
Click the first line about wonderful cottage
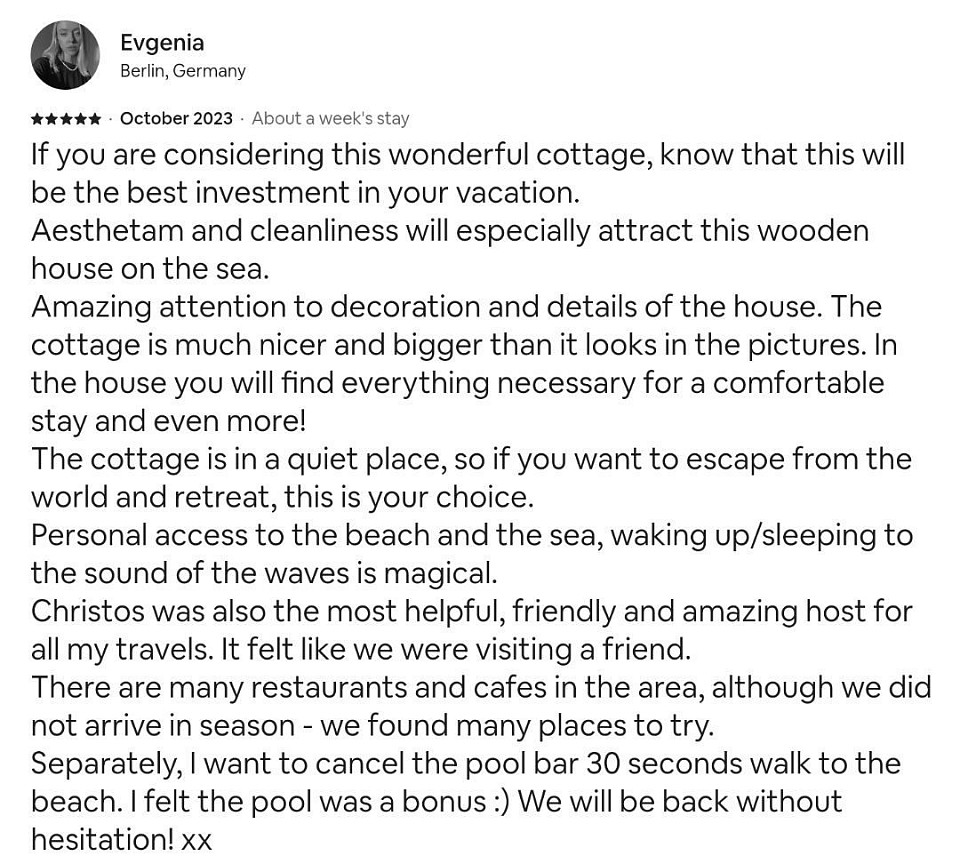pos(468,155)
